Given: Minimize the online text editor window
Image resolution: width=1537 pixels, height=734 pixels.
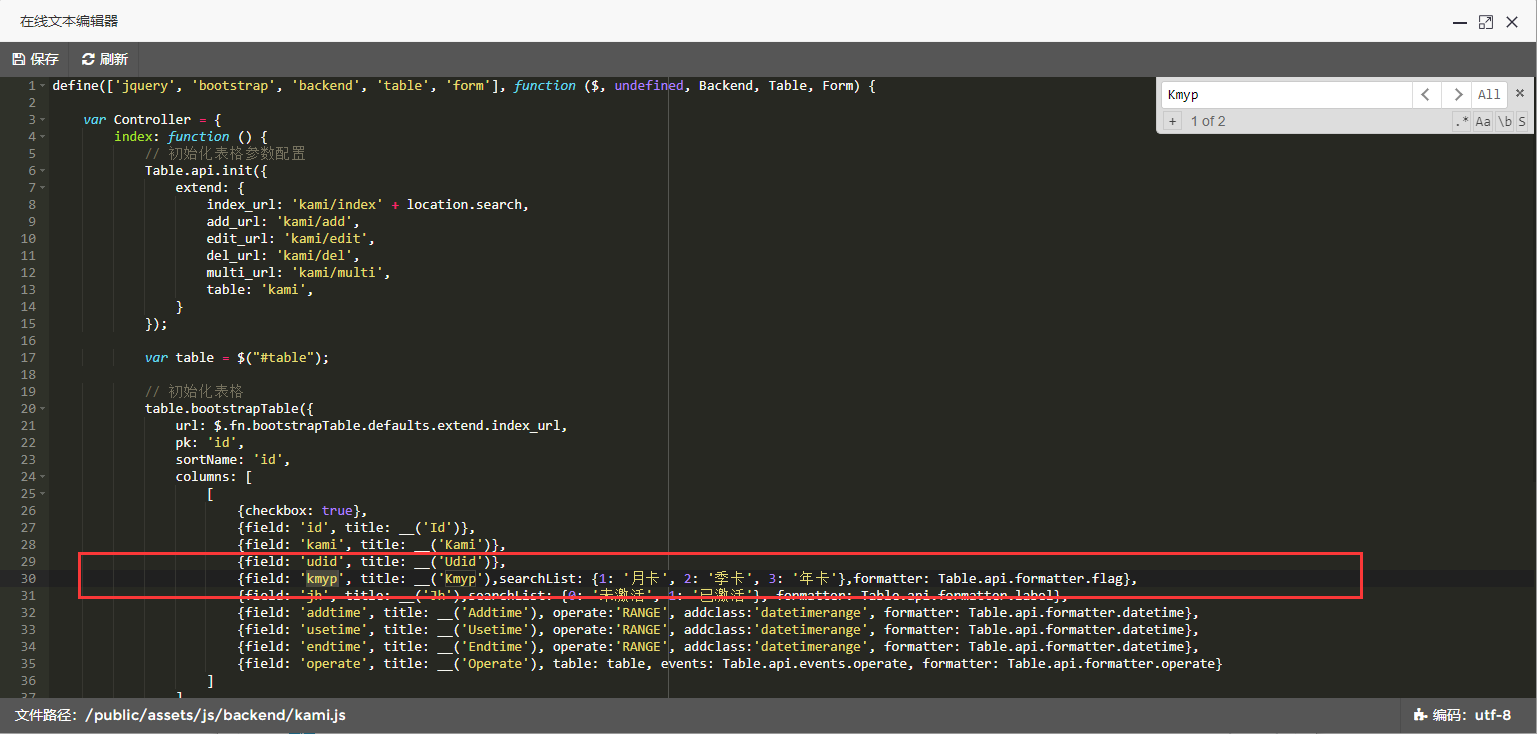Looking at the screenshot, I should click(x=1459, y=22).
